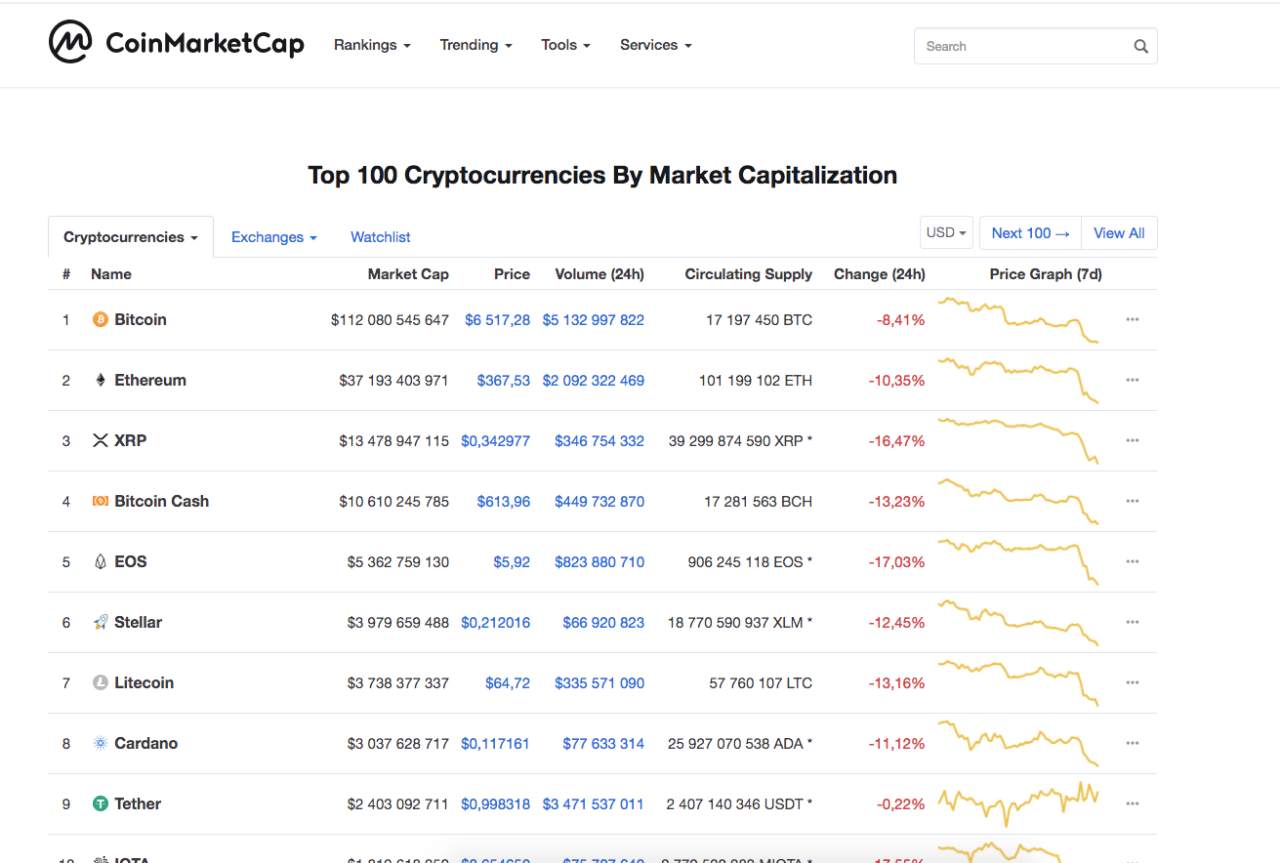Viewport: 1280px width, 863px height.
Task: Click the View All button
Action: pos(1119,233)
